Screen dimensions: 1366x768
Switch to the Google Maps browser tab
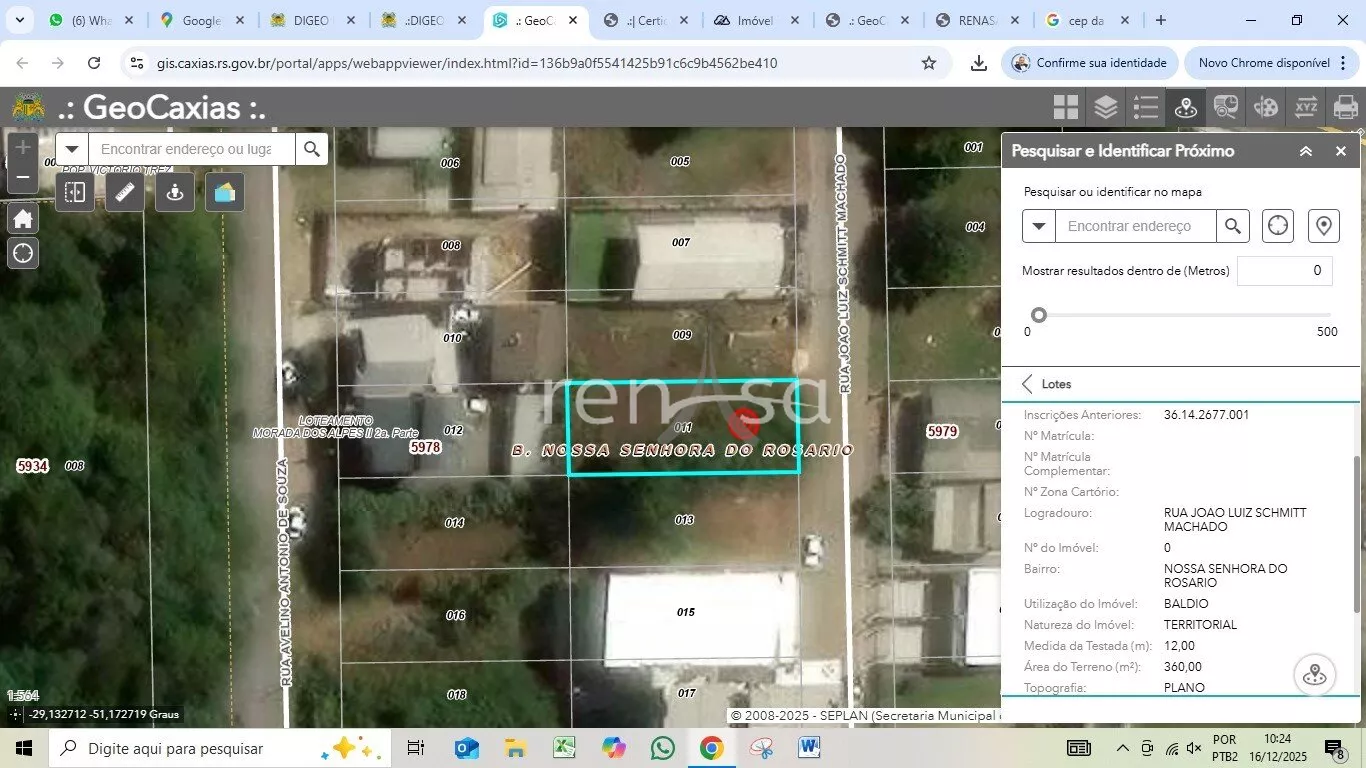coord(200,20)
